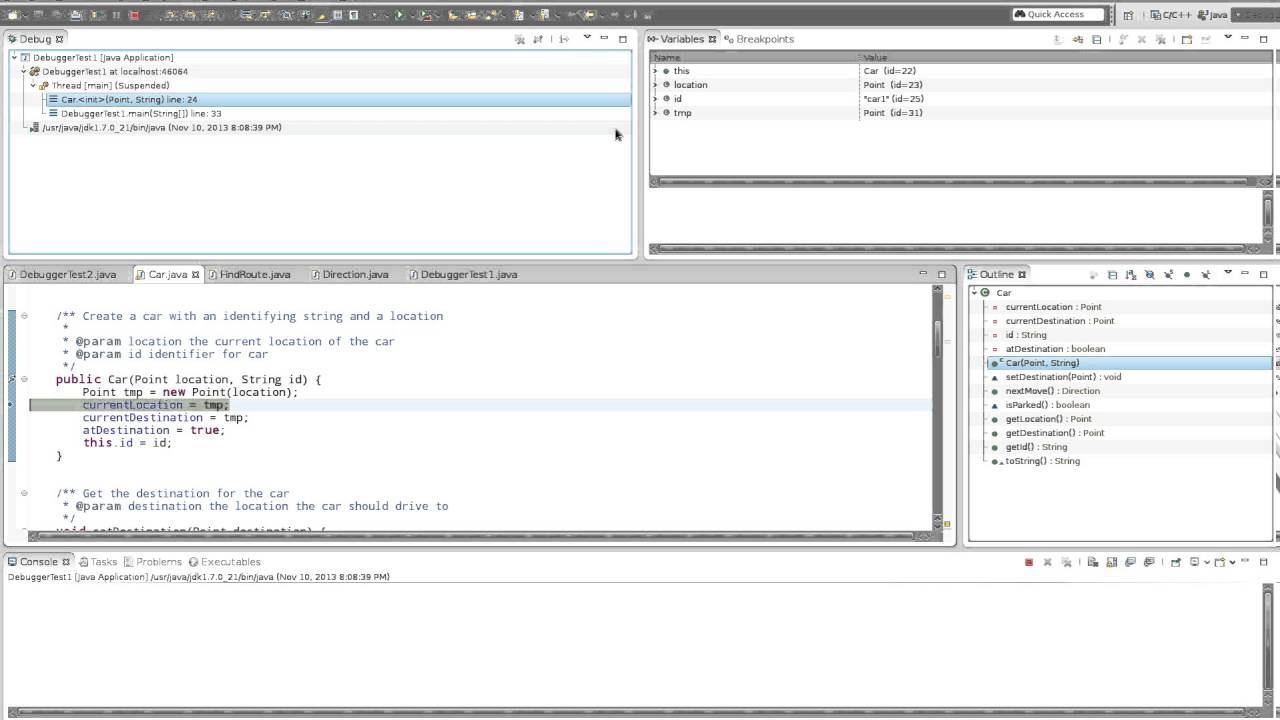Click Pin Console icon

[x=1176, y=562]
